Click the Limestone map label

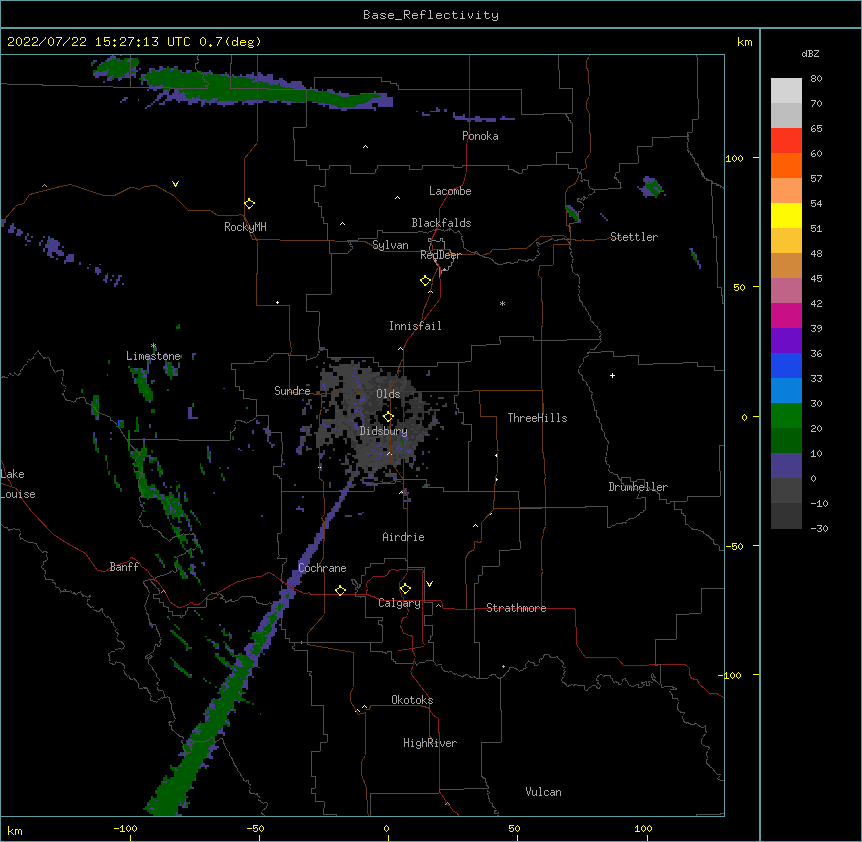153,356
